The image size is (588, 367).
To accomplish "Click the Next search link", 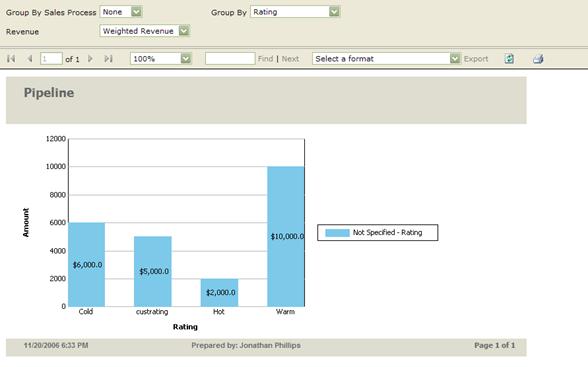I will click(290, 59).
